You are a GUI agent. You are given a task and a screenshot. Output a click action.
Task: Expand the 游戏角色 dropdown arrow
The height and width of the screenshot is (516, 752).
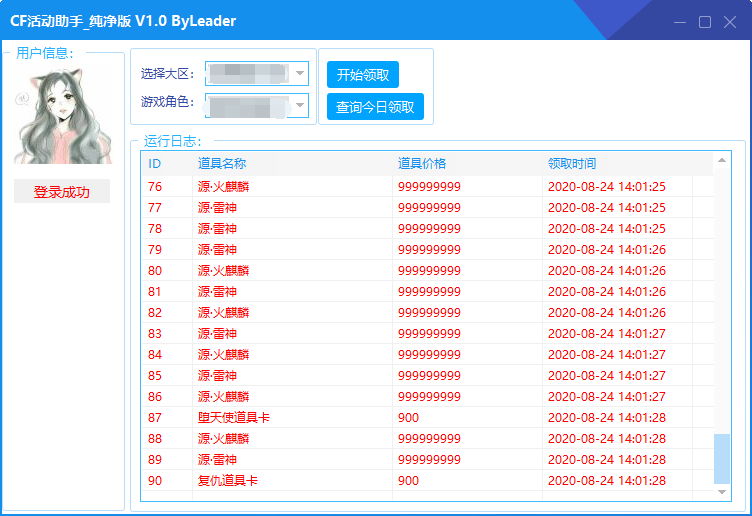click(299, 105)
